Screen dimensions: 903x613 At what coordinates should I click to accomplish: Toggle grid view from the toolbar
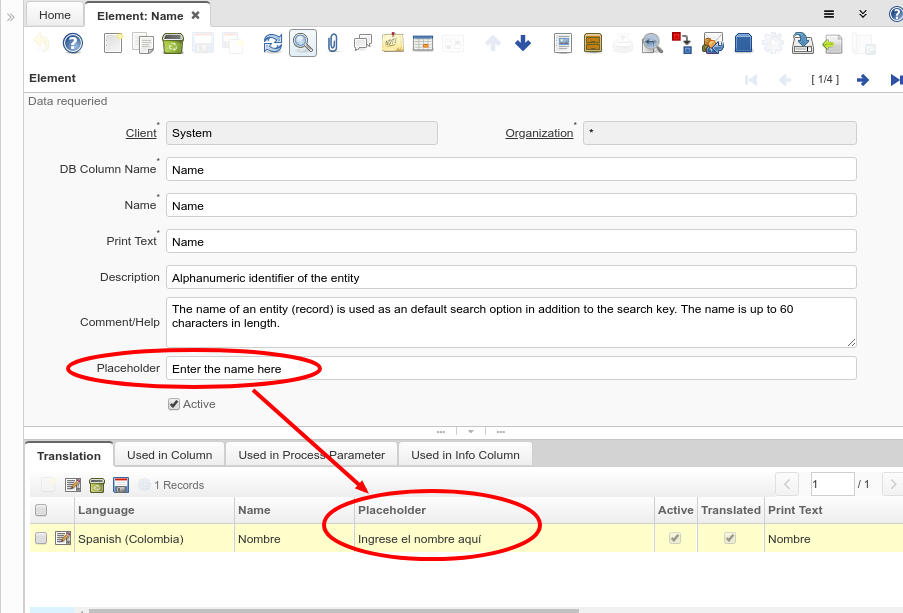[423, 43]
